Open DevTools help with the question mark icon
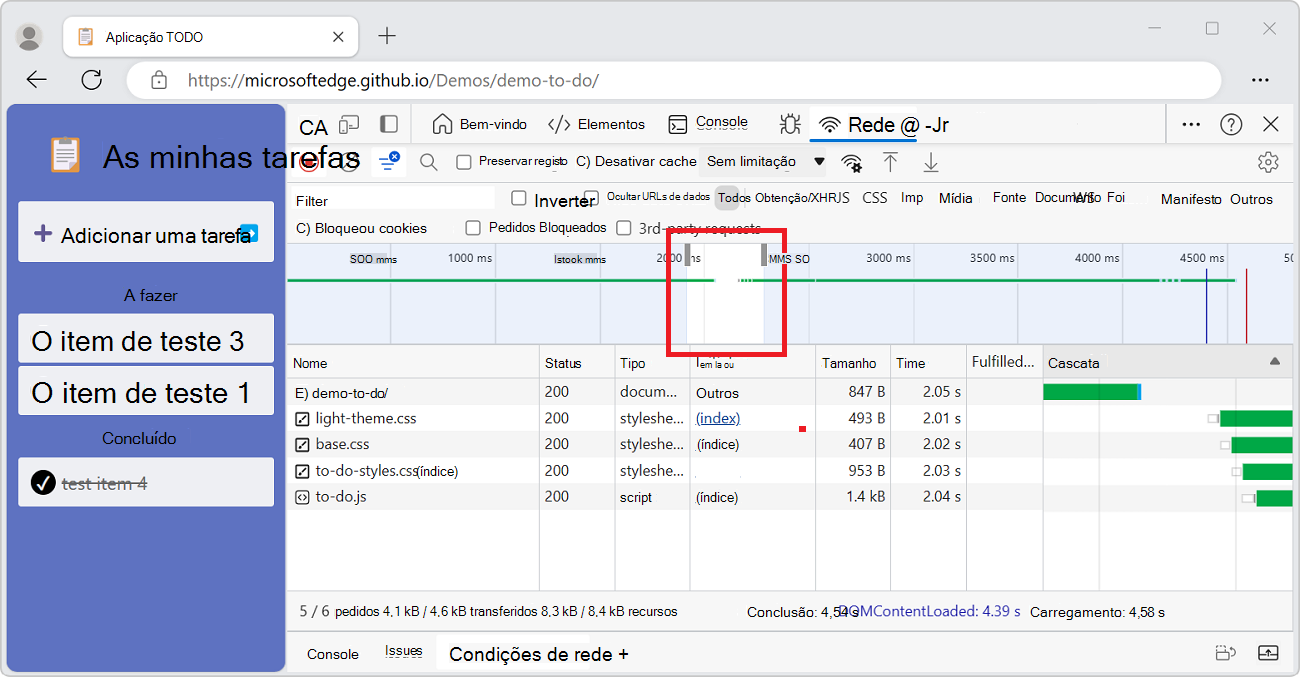Screen dimensions: 1300x677 1230,123
